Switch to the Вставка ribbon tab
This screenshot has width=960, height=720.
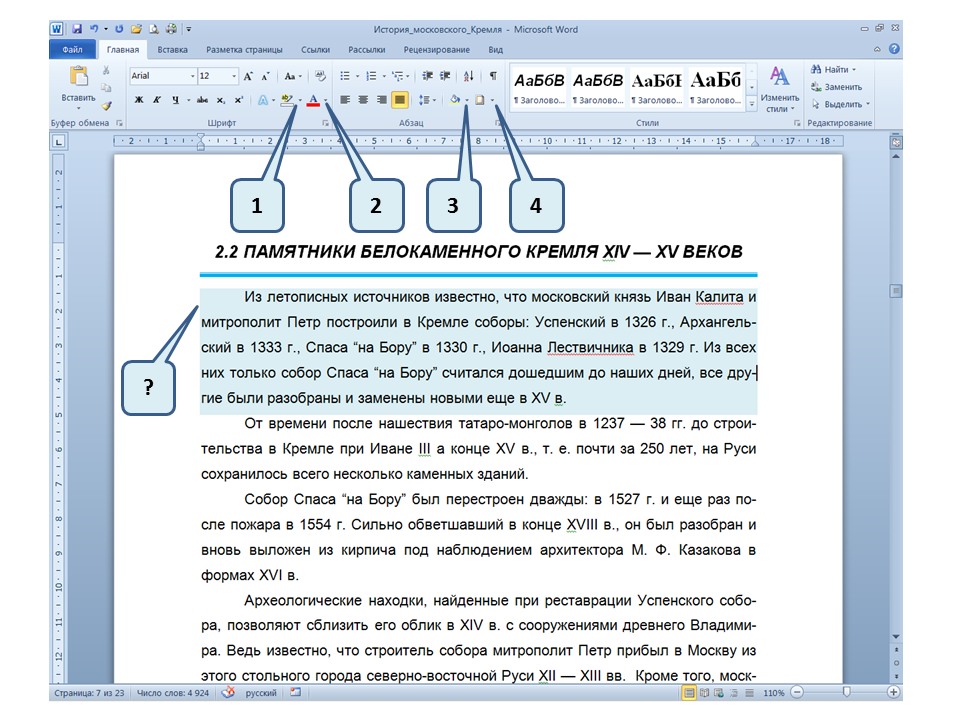(172, 49)
